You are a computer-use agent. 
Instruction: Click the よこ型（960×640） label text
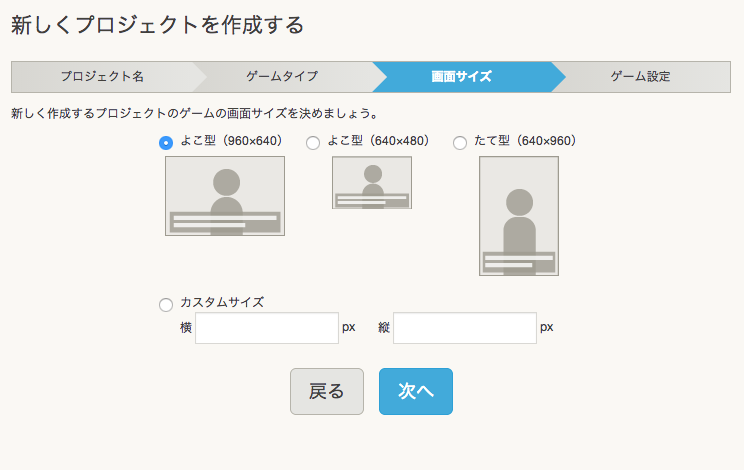coord(231,142)
